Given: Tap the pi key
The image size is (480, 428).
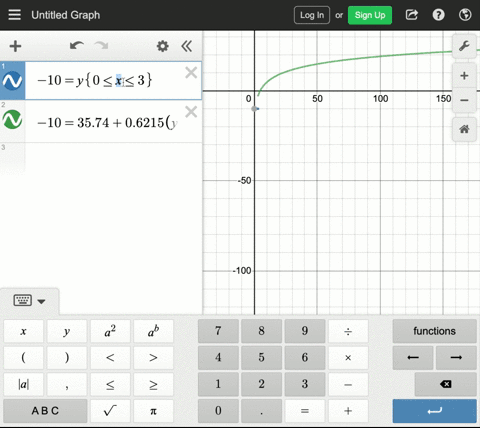Looking at the screenshot, I should click(x=153, y=411).
